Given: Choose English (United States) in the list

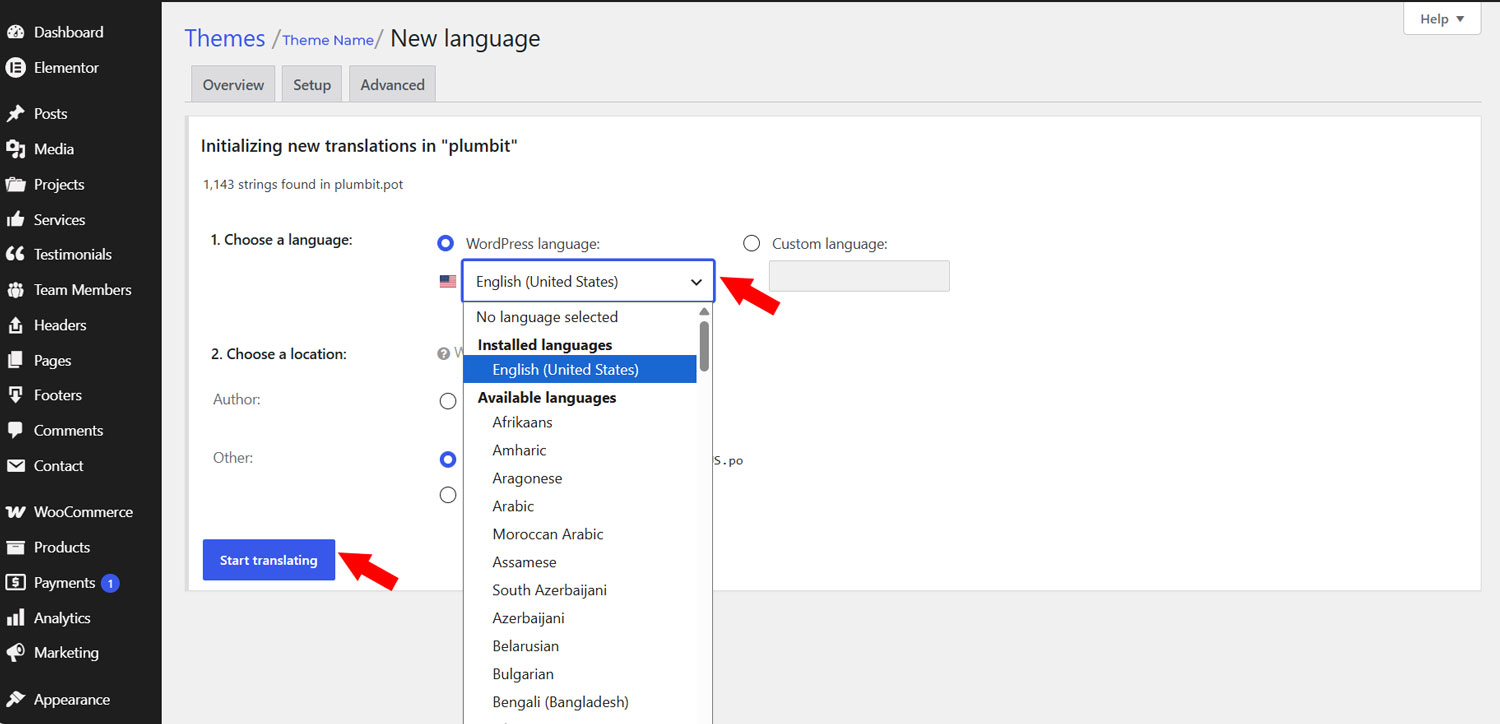Looking at the screenshot, I should point(580,369).
